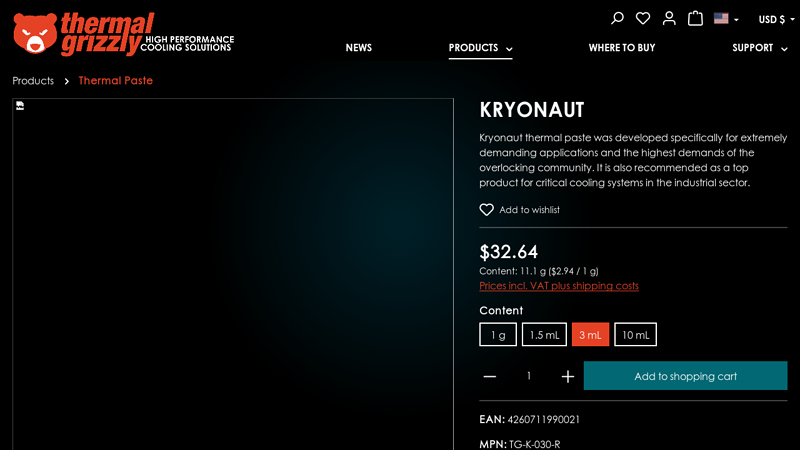This screenshot has width=800, height=450.
Task: Select the 10 mL content option
Action: tap(635, 335)
